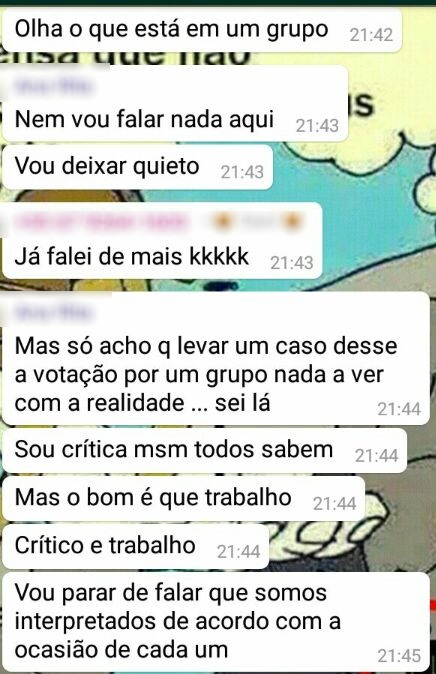Select the "Nem vou falar nada aqui" message

tap(175, 103)
